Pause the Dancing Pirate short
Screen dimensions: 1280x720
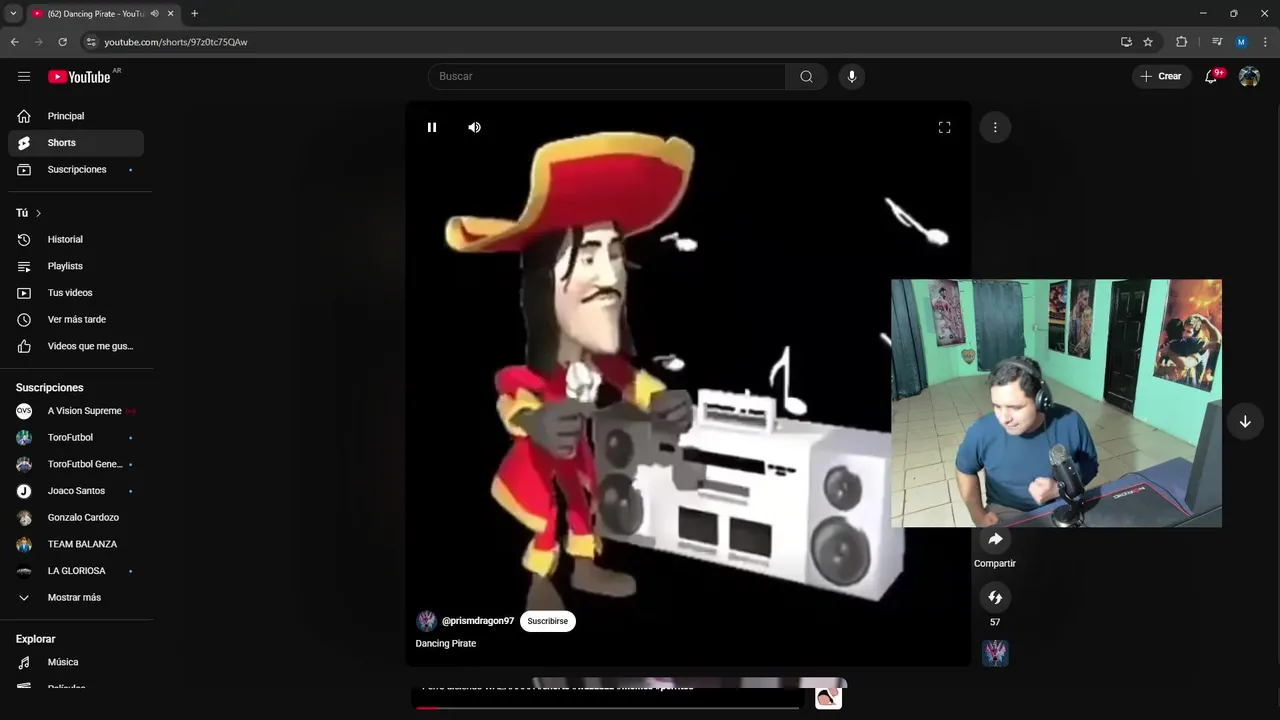[432, 127]
